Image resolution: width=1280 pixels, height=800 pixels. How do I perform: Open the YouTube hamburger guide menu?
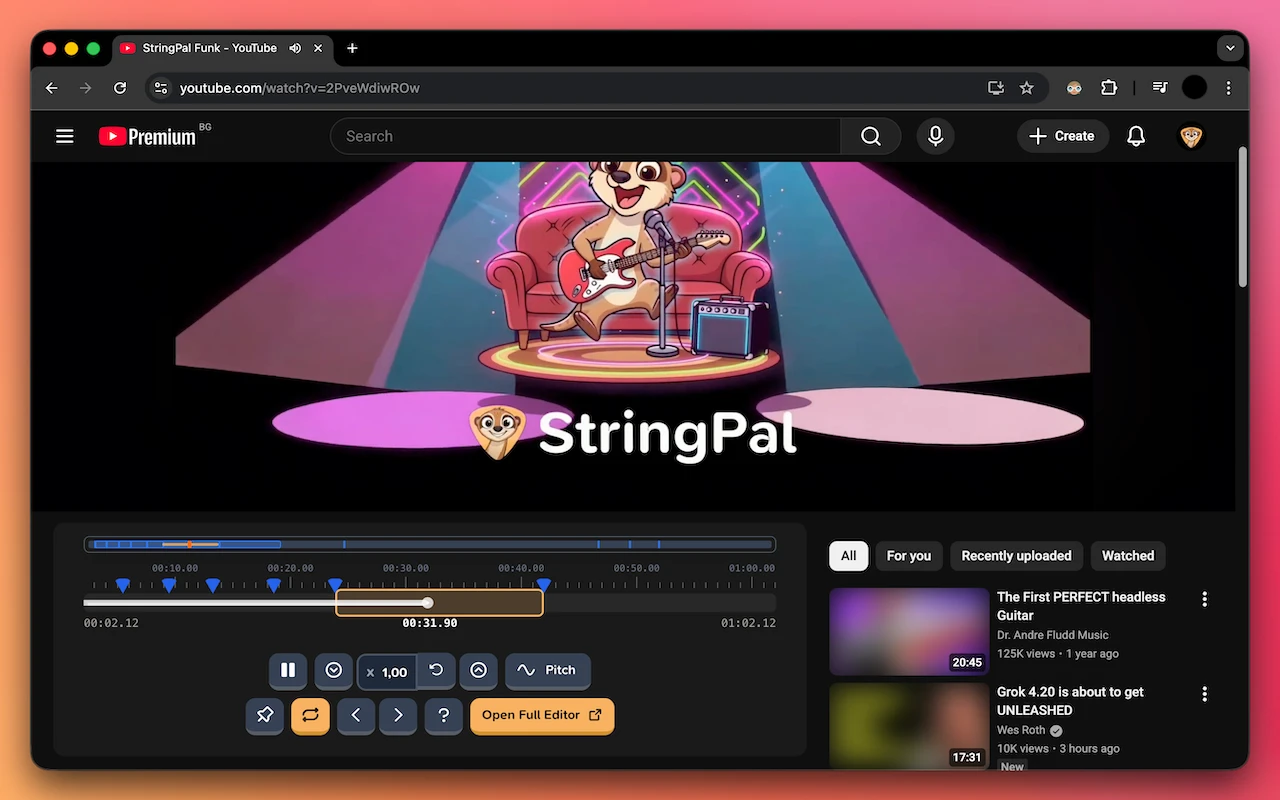65,136
